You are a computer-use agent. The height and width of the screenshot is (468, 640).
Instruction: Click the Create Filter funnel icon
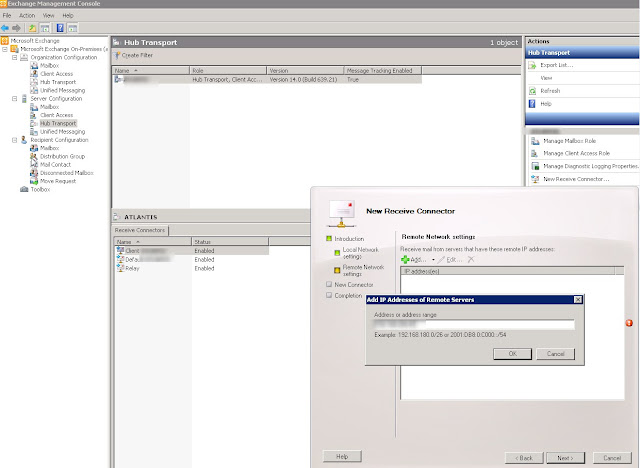click(x=117, y=55)
